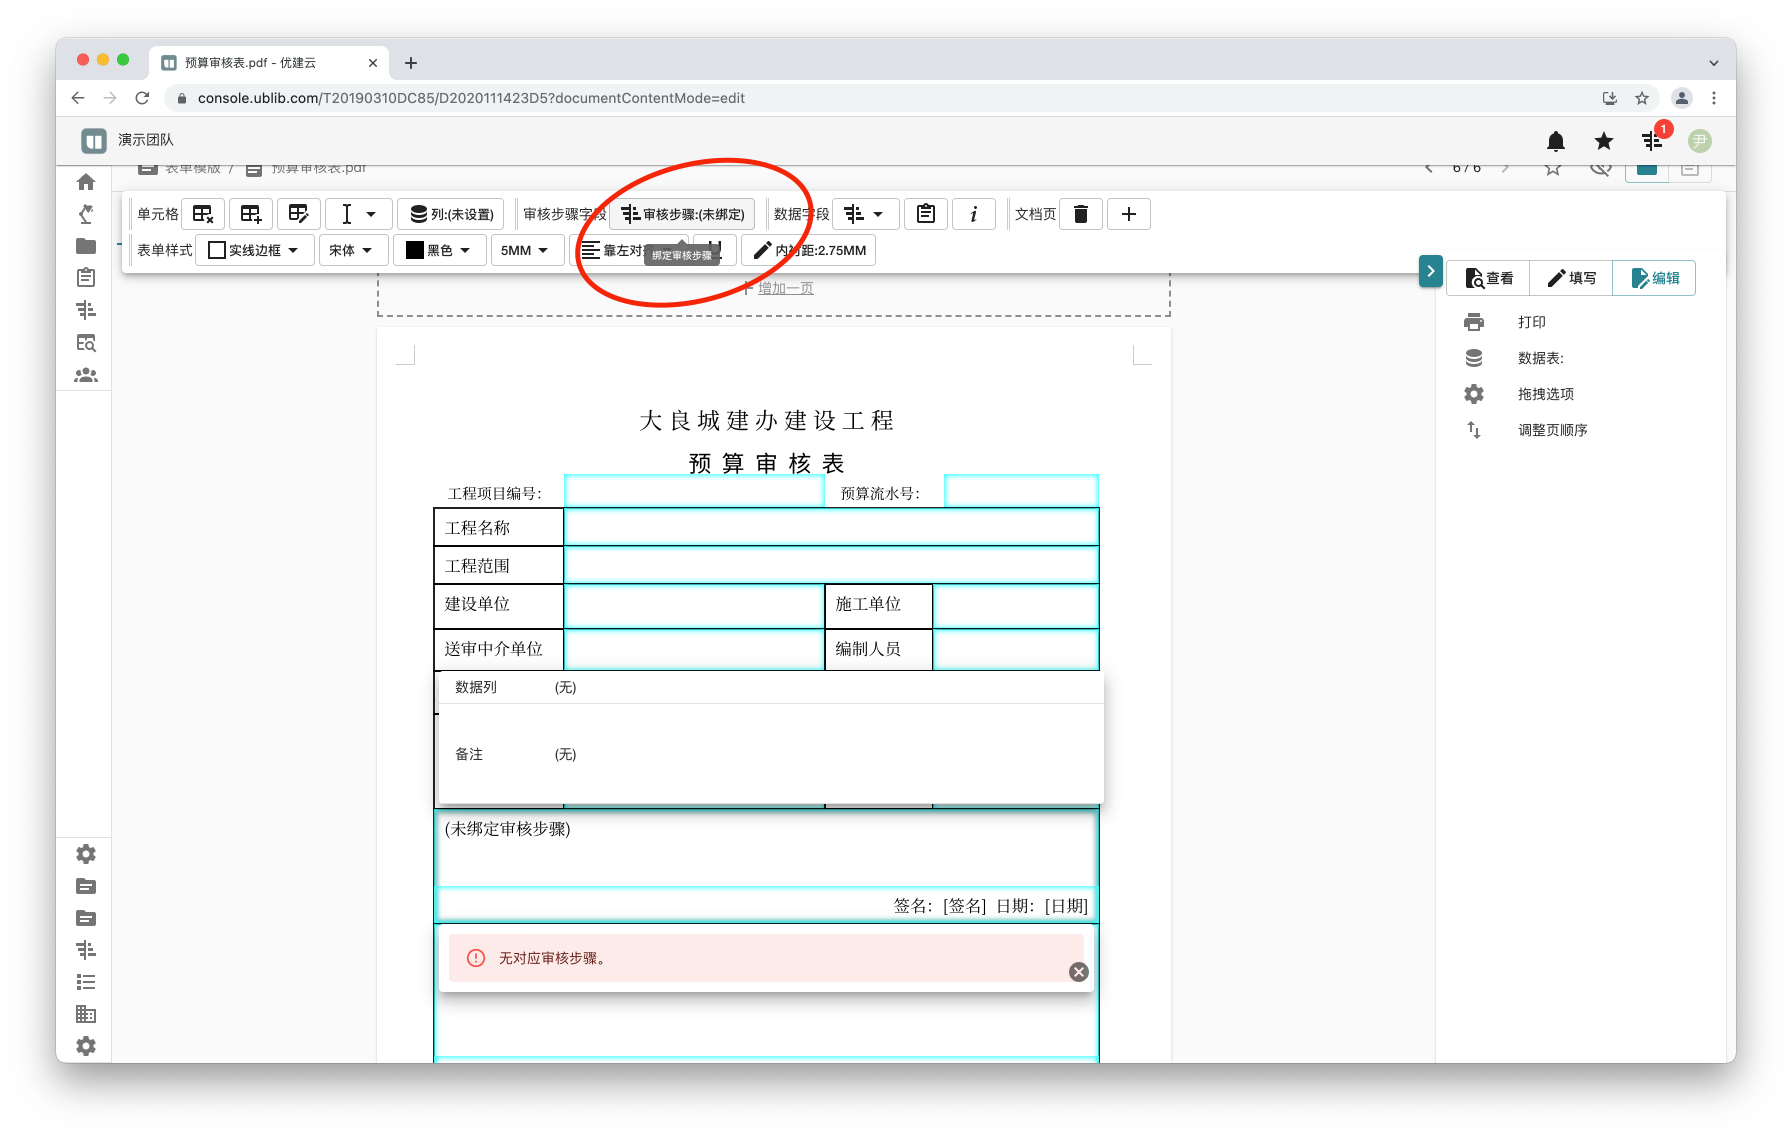Open notifications bell in the app header
The height and width of the screenshot is (1137, 1792).
1555,141
